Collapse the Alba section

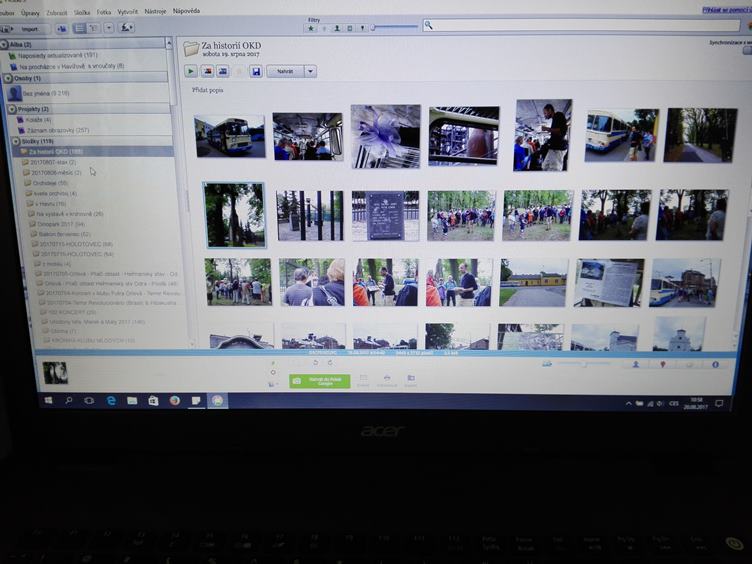tap(4, 45)
